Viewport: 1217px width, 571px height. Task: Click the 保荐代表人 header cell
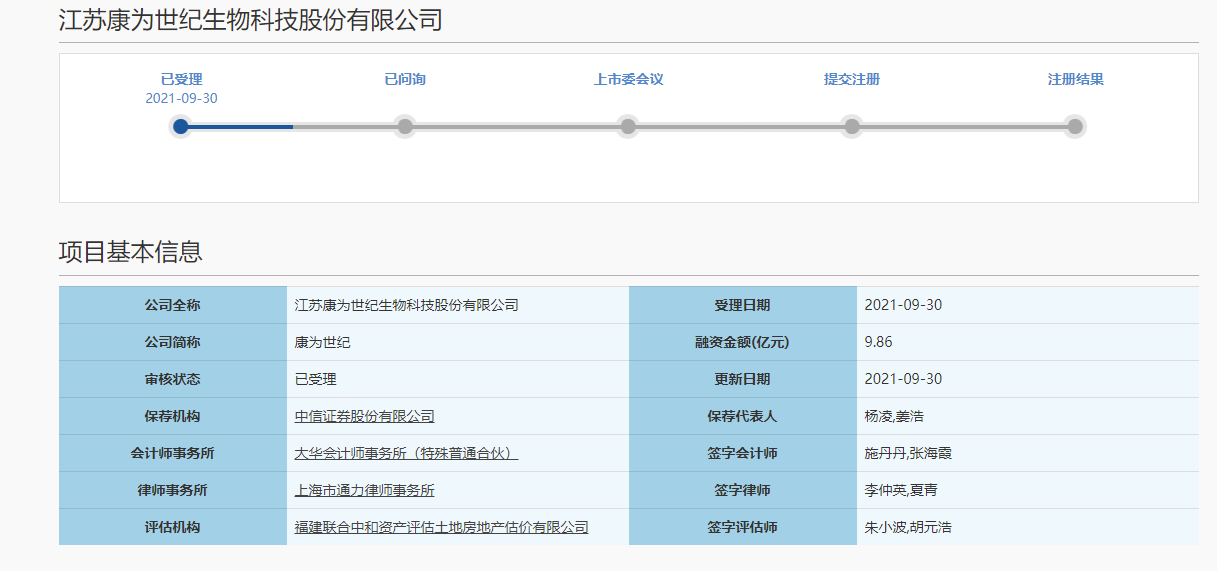pyautogui.click(x=743, y=416)
